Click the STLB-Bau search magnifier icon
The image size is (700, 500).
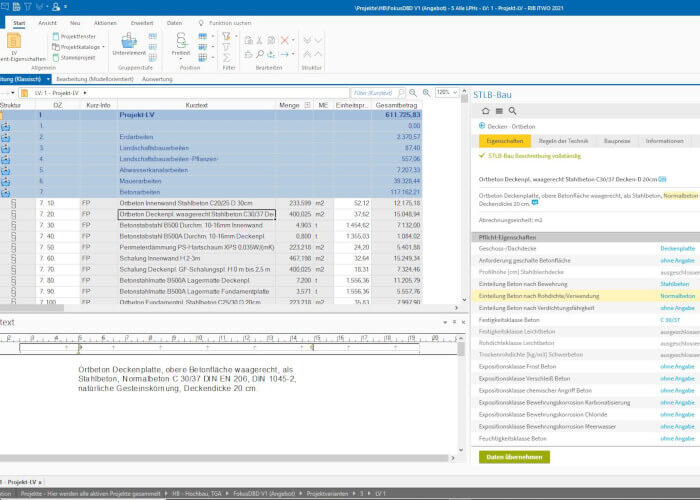click(512, 111)
